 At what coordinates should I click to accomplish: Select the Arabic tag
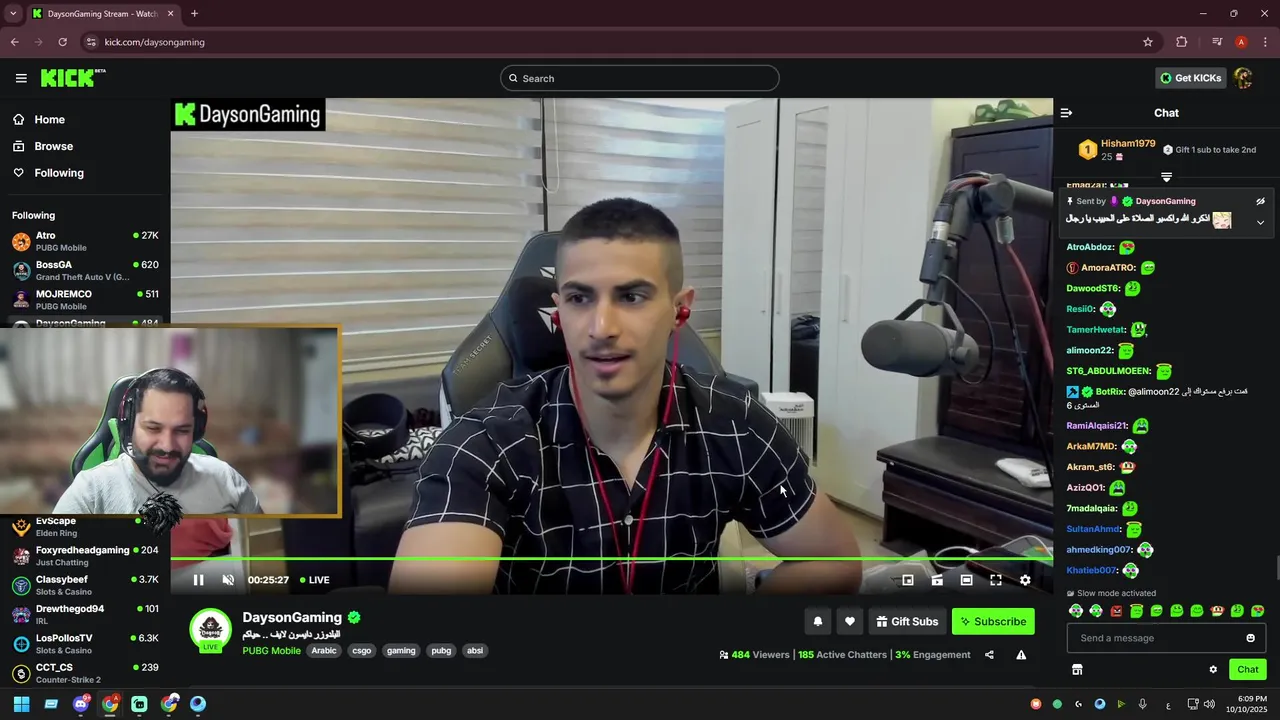(324, 651)
